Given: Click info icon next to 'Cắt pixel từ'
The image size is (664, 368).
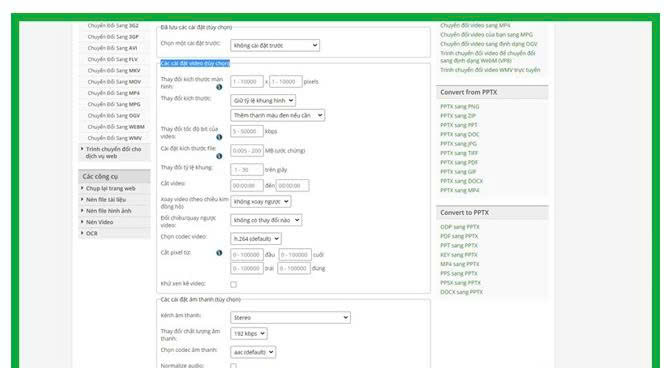Looking at the screenshot, I should pyautogui.click(x=219, y=253).
